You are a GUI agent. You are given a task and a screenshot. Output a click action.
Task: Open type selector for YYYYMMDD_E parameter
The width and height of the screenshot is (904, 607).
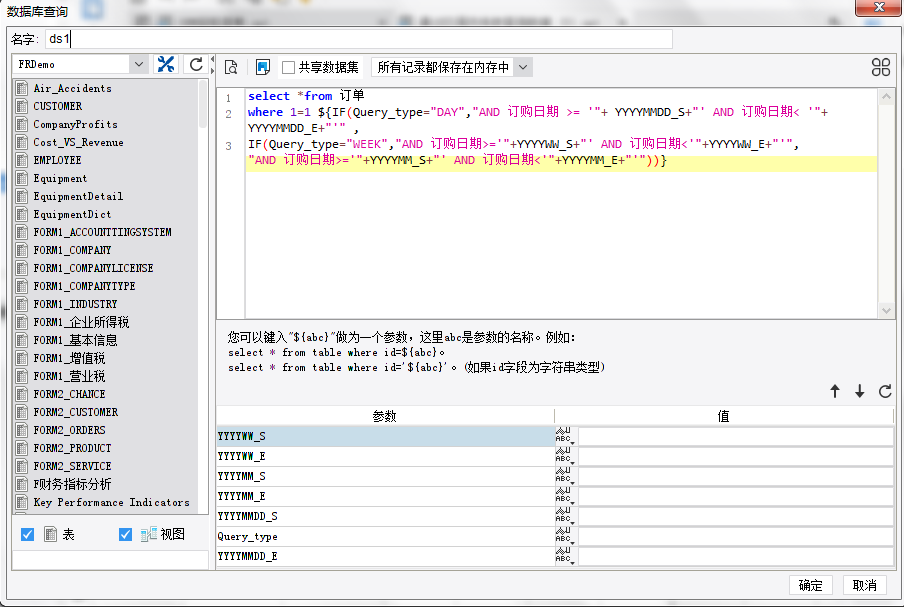566,556
